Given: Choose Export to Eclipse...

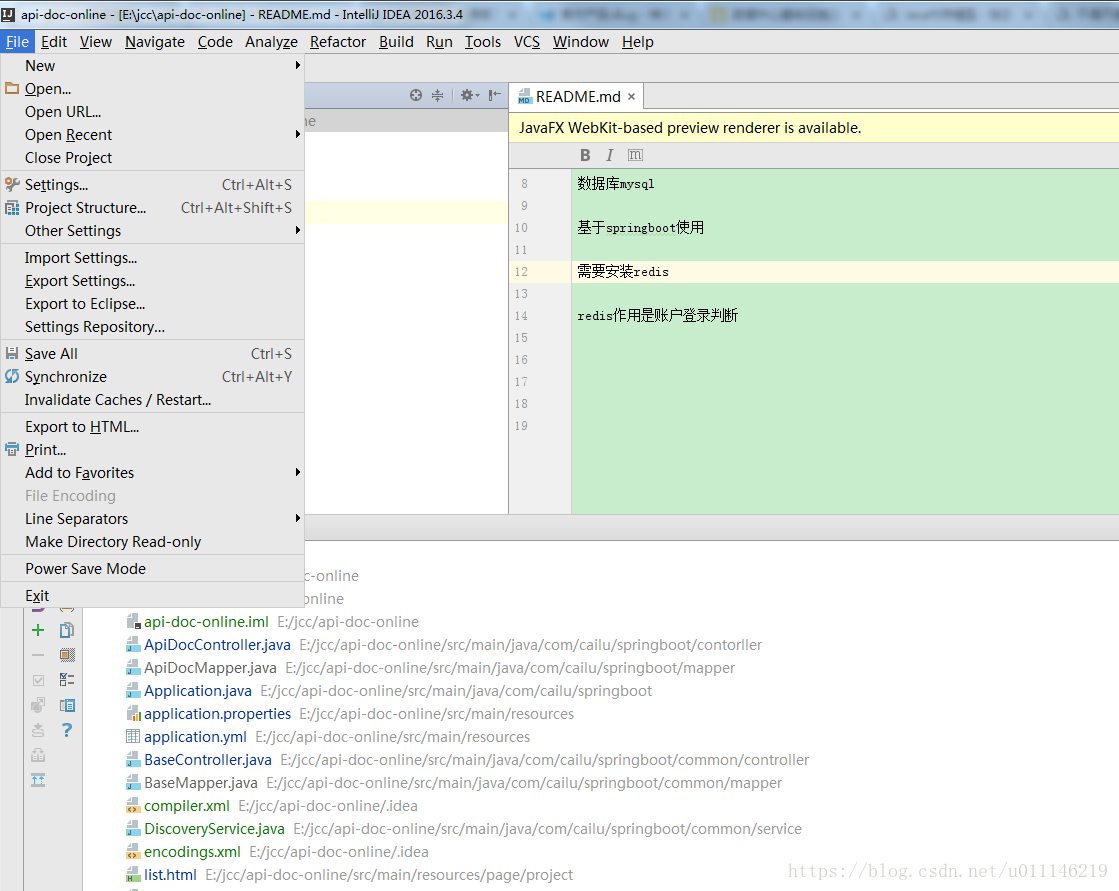Looking at the screenshot, I should [153, 304].
